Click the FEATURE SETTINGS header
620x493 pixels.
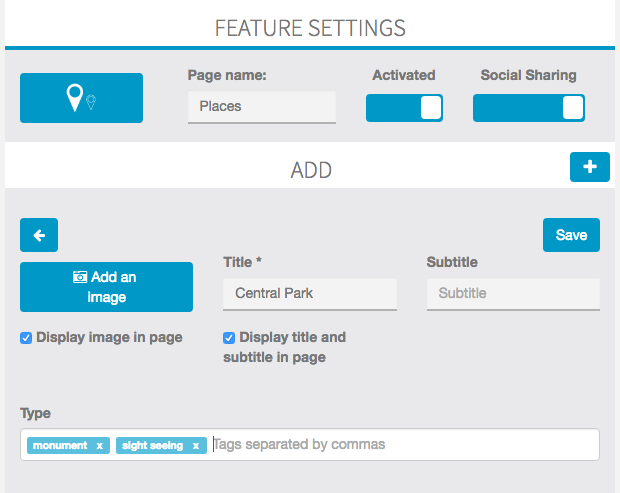[310, 27]
